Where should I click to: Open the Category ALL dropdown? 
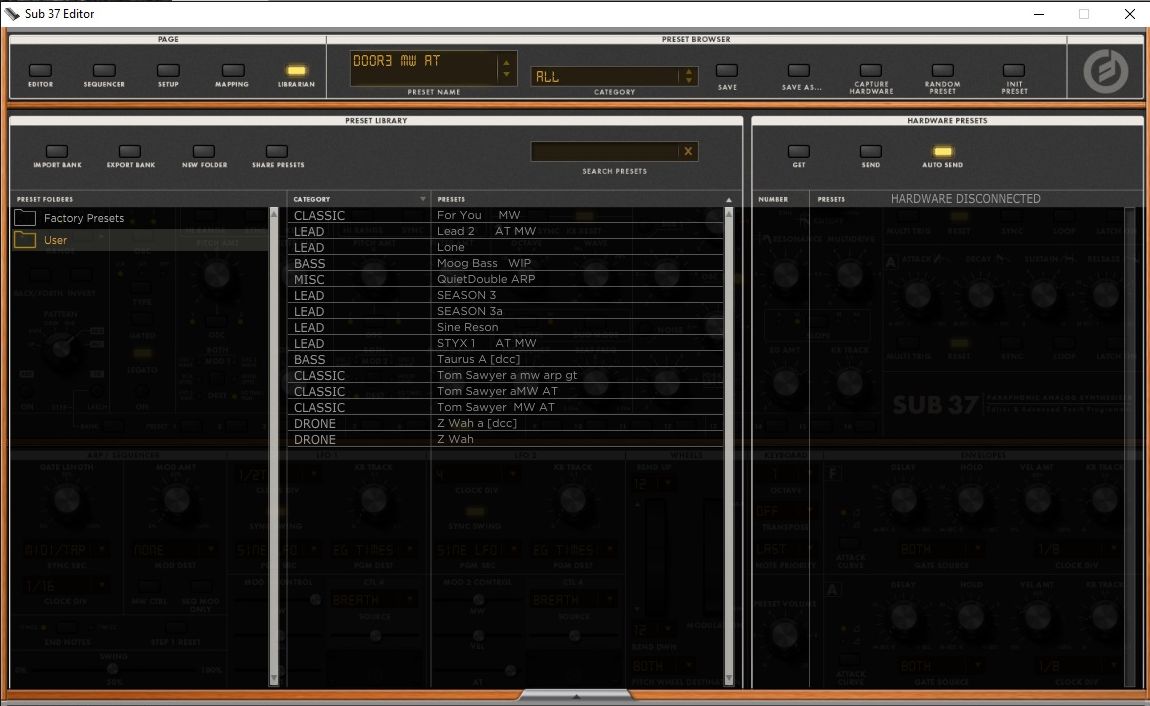point(614,76)
